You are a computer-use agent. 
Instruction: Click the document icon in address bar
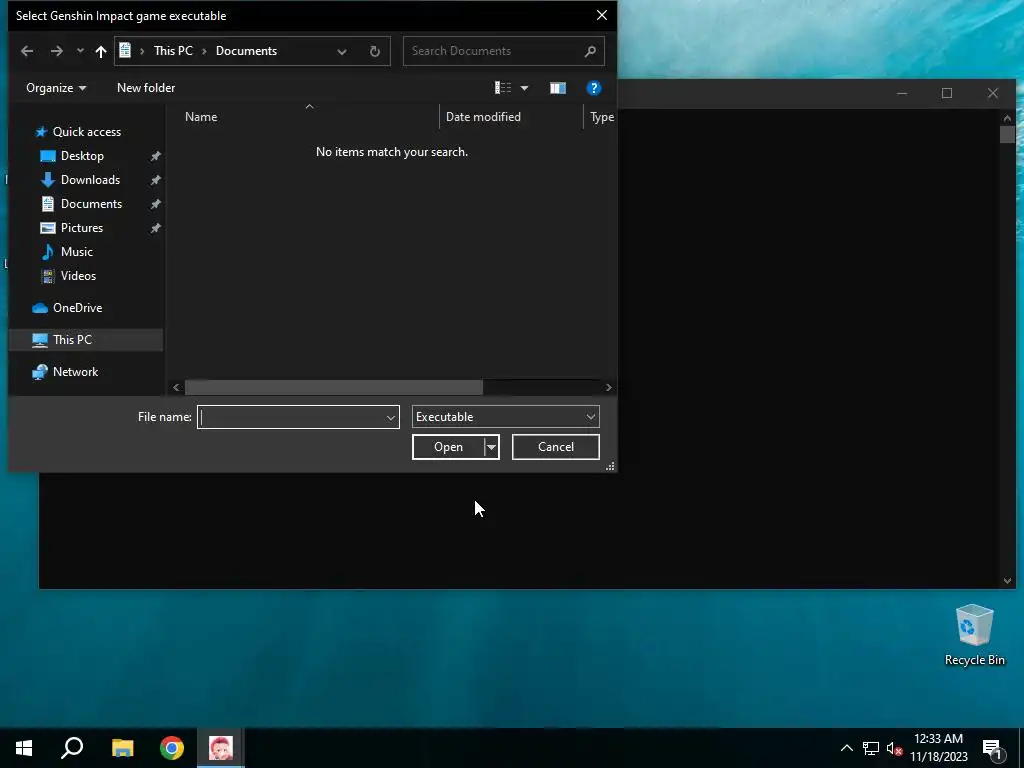click(125, 50)
